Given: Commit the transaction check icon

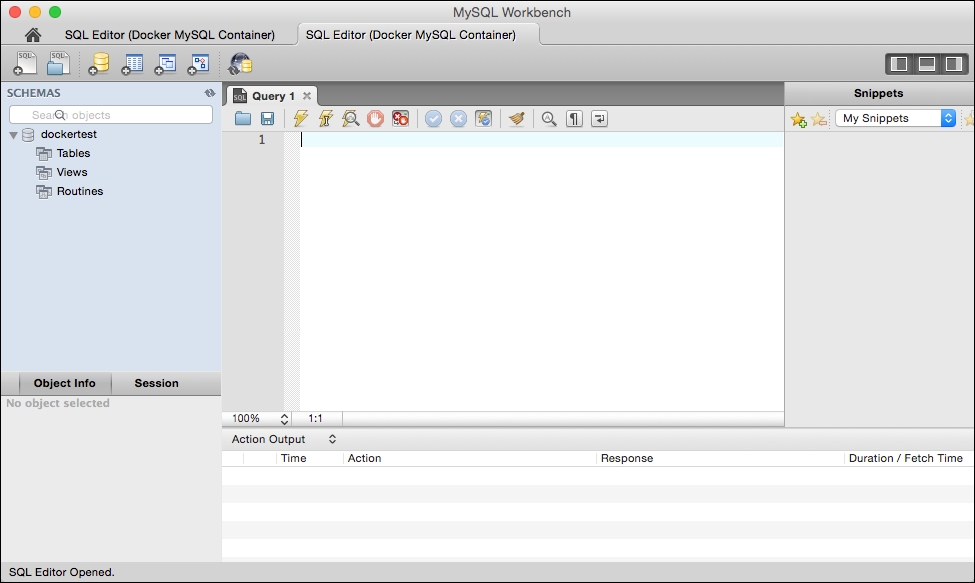Looking at the screenshot, I should coord(433,119).
